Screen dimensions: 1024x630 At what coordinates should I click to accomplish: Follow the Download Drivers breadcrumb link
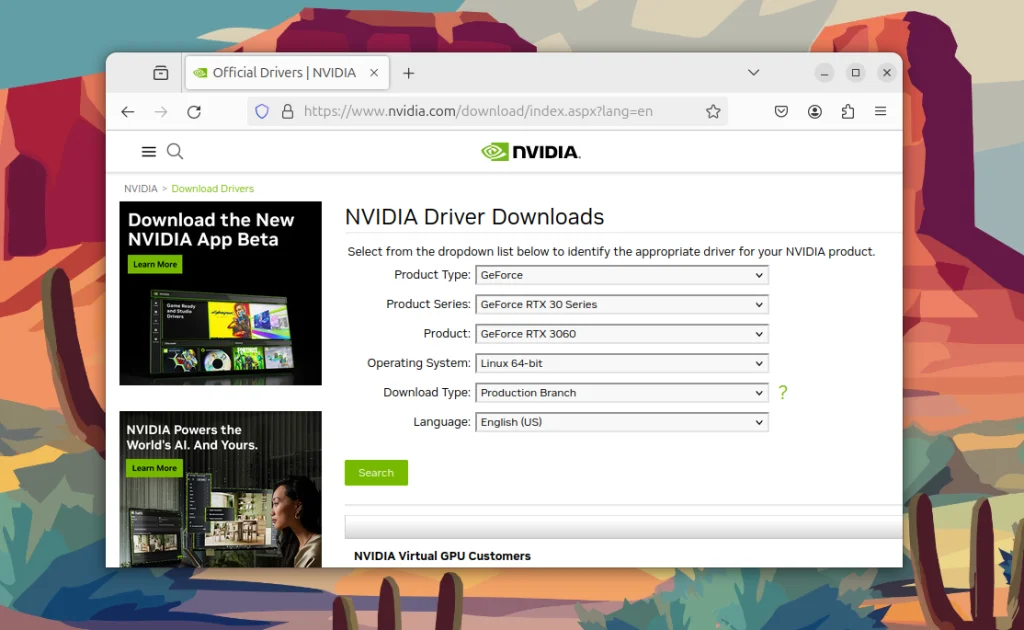(x=212, y=189)
